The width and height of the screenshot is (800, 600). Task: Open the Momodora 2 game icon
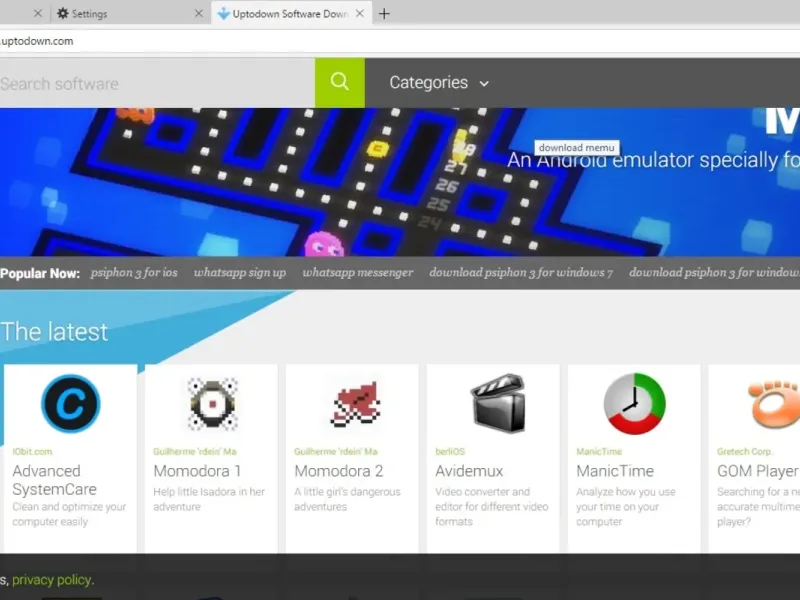point(355,404)
